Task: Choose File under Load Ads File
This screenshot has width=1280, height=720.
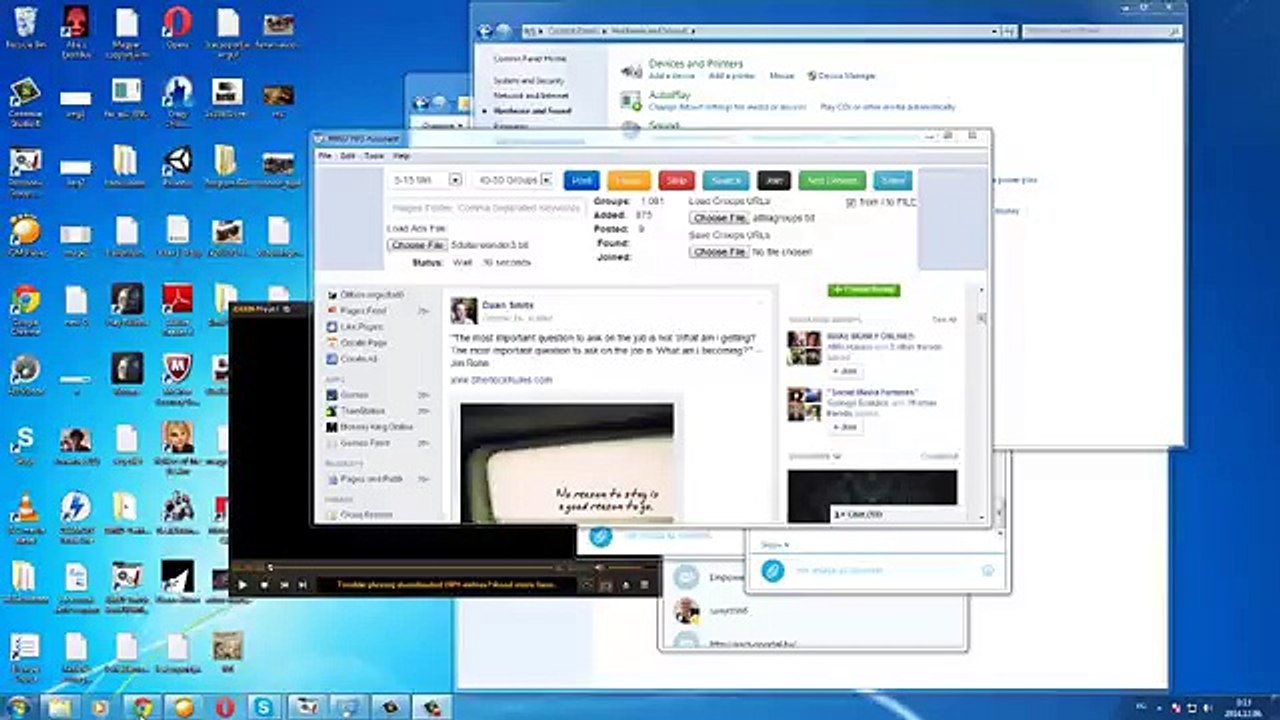Action: (418, 245)
